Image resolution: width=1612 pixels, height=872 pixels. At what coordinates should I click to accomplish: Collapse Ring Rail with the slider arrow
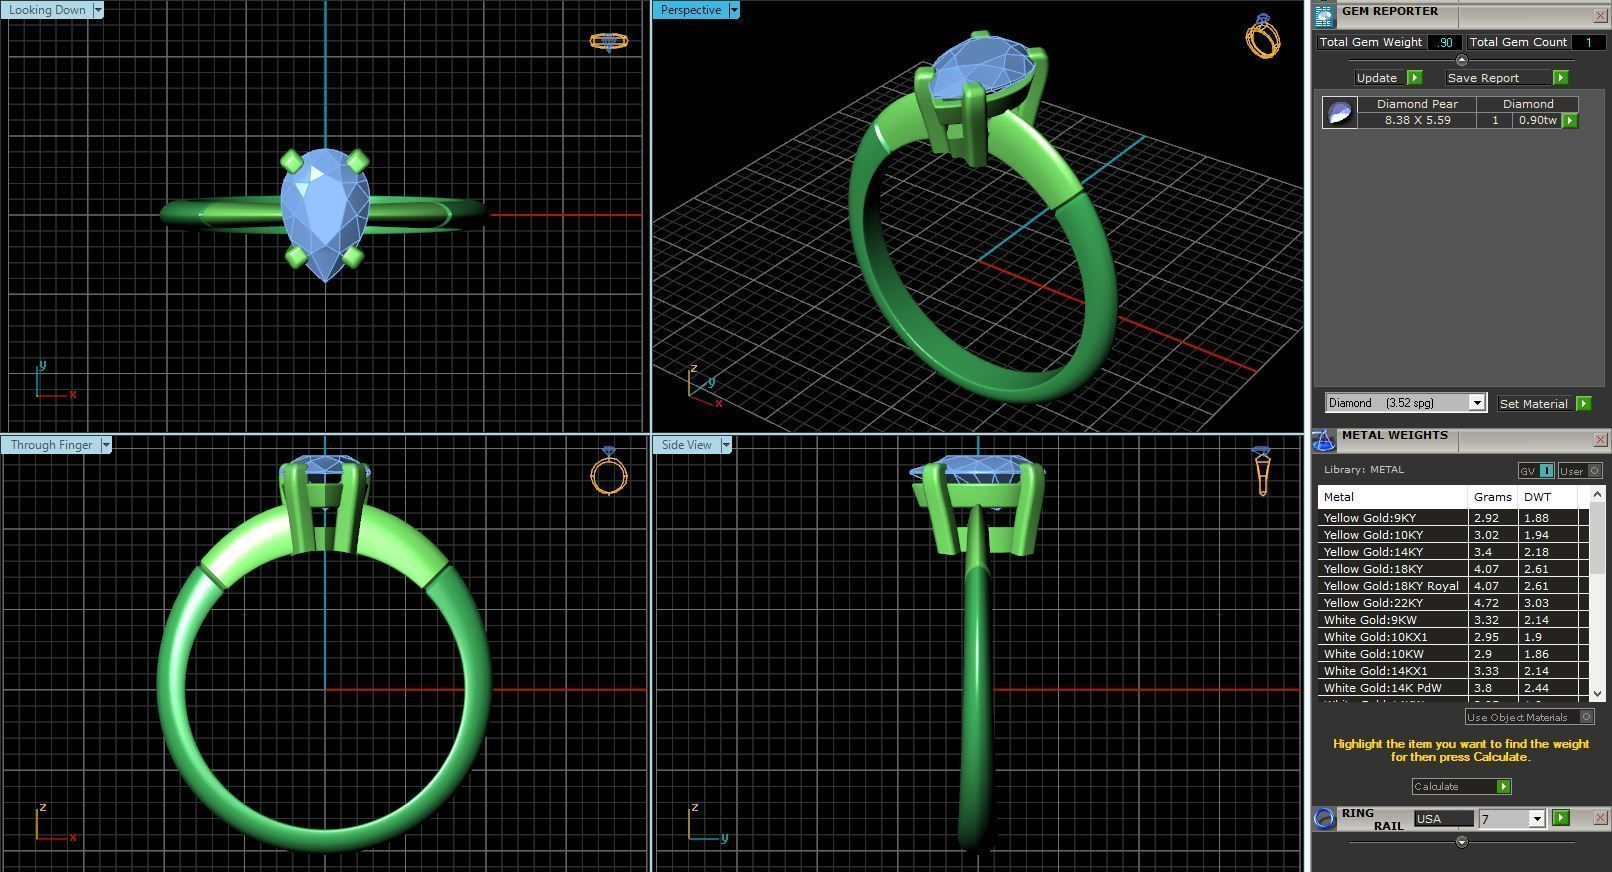pos(1461,842)
